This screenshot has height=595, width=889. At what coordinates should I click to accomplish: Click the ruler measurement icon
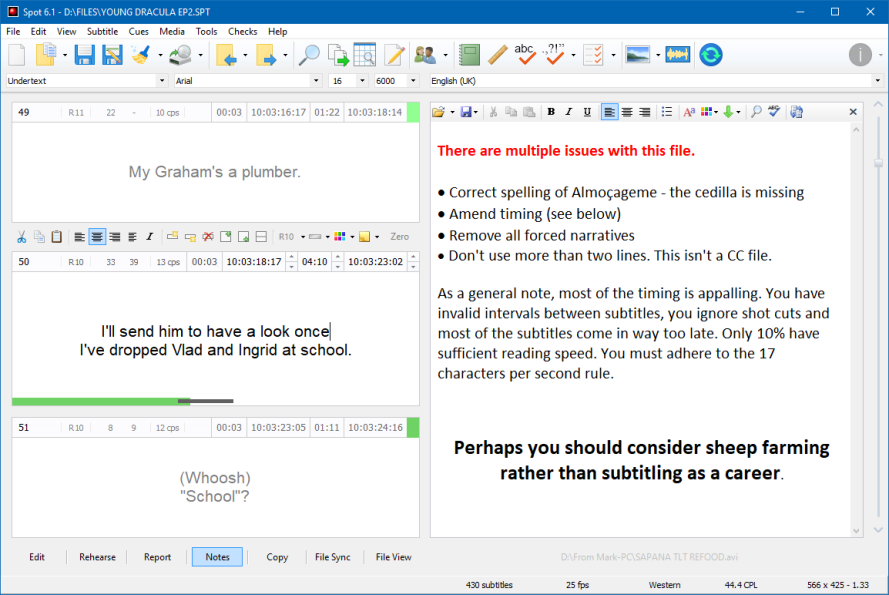point(497,54)
